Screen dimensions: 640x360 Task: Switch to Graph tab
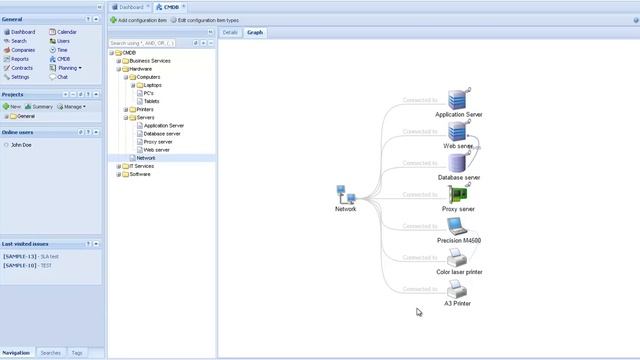click(x=255, y=32)
